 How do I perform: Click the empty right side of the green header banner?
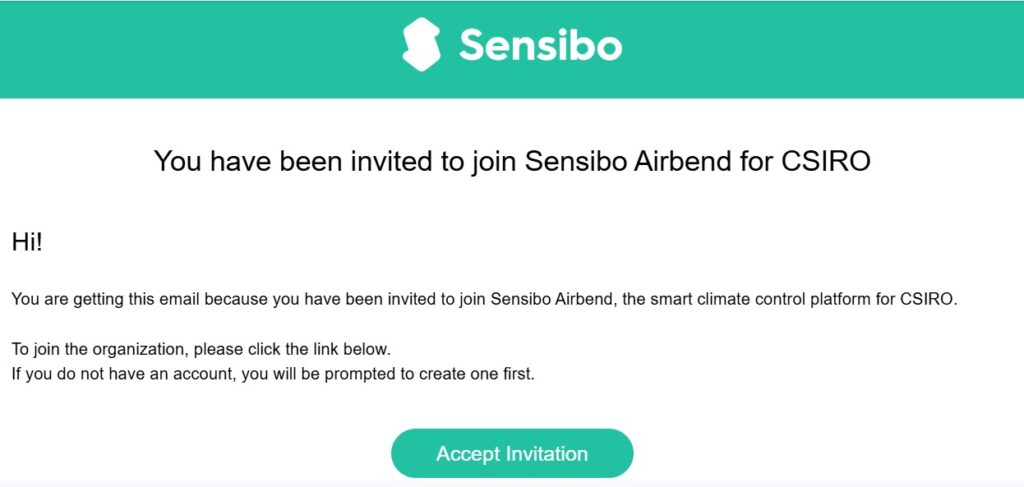pos(823,50)
